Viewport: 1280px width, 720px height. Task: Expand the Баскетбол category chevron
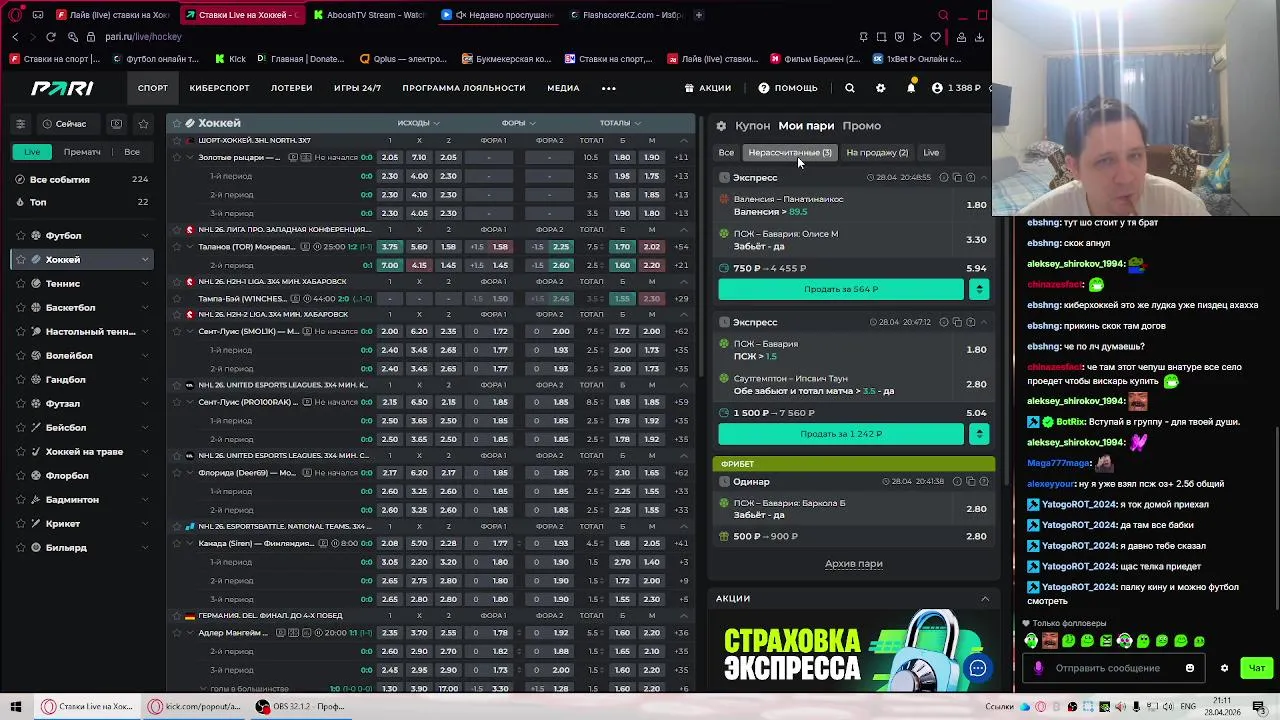pos(145,308)
